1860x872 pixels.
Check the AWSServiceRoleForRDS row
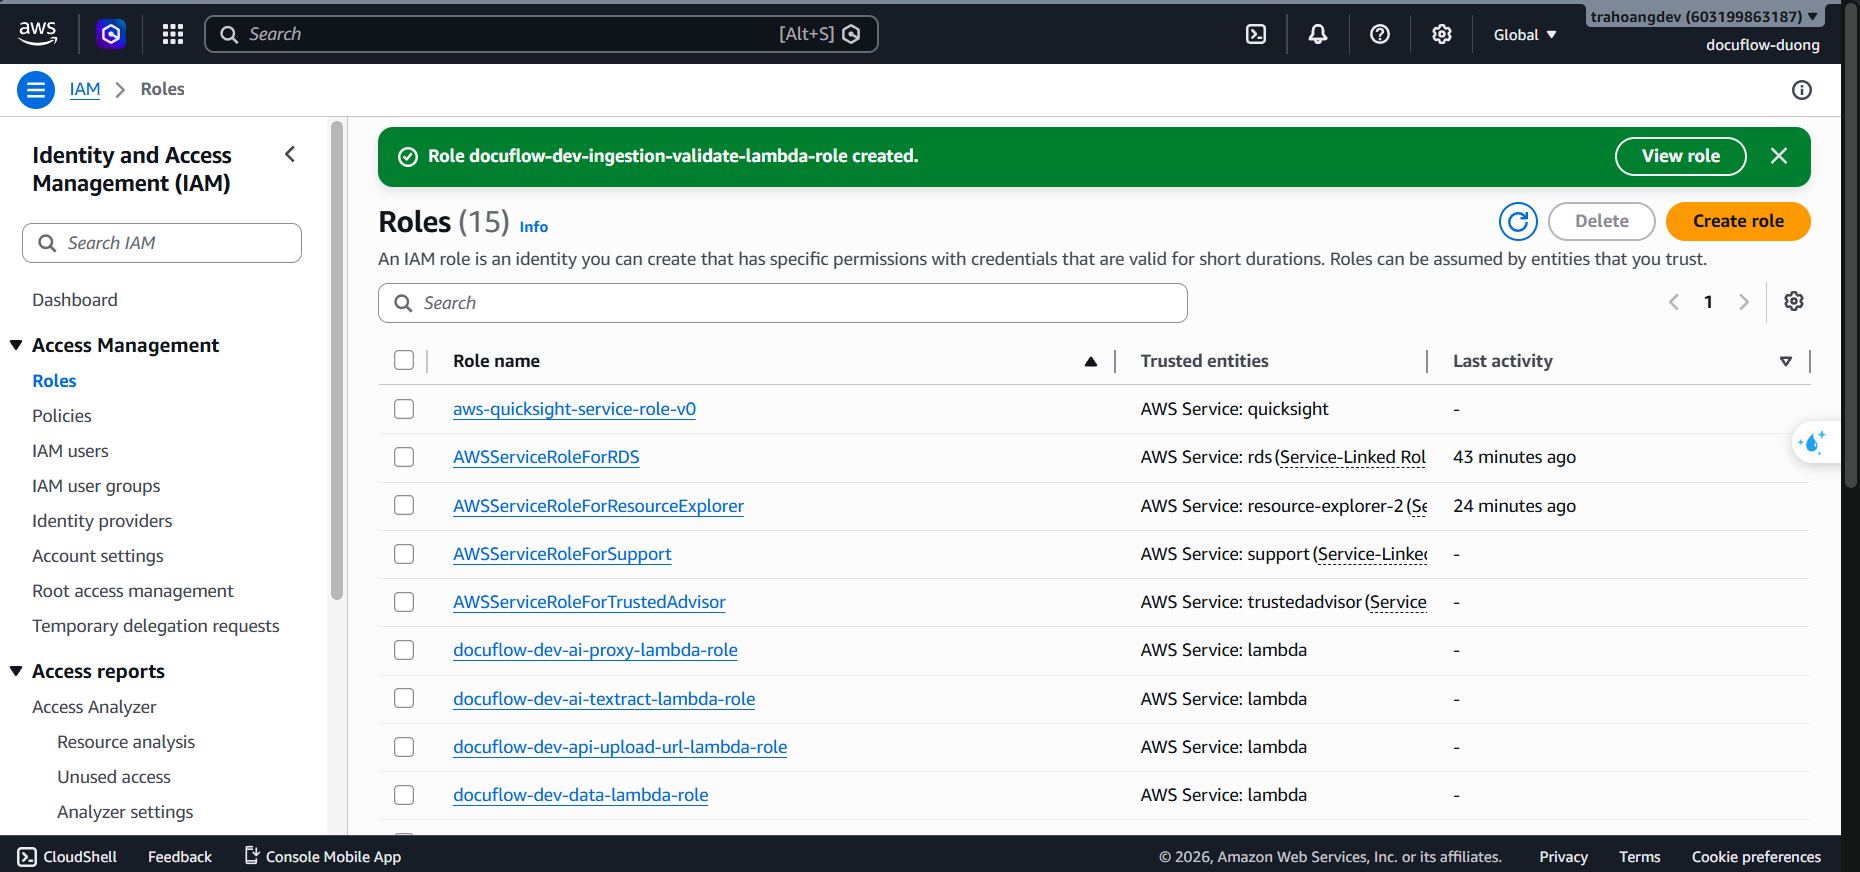point(404,457)
